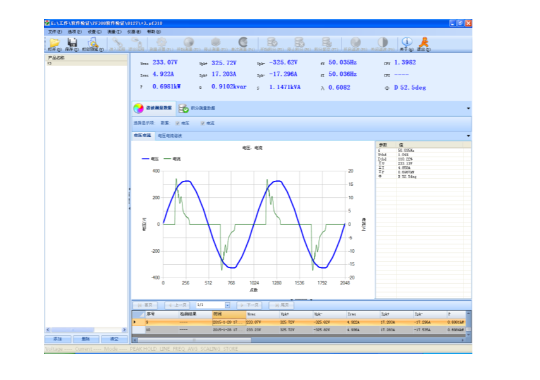This screenshot has height=380, width=540.
Task: Click the 0.6082 power factor readout
Action: (x=339, y=88)
